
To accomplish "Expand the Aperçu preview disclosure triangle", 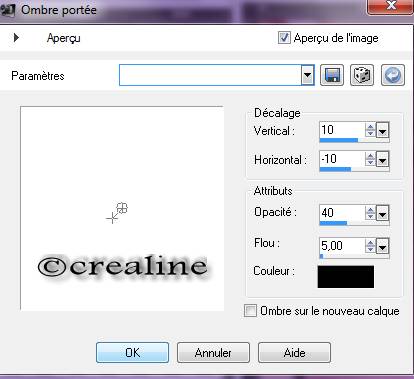I will click(x=16, y=37).
